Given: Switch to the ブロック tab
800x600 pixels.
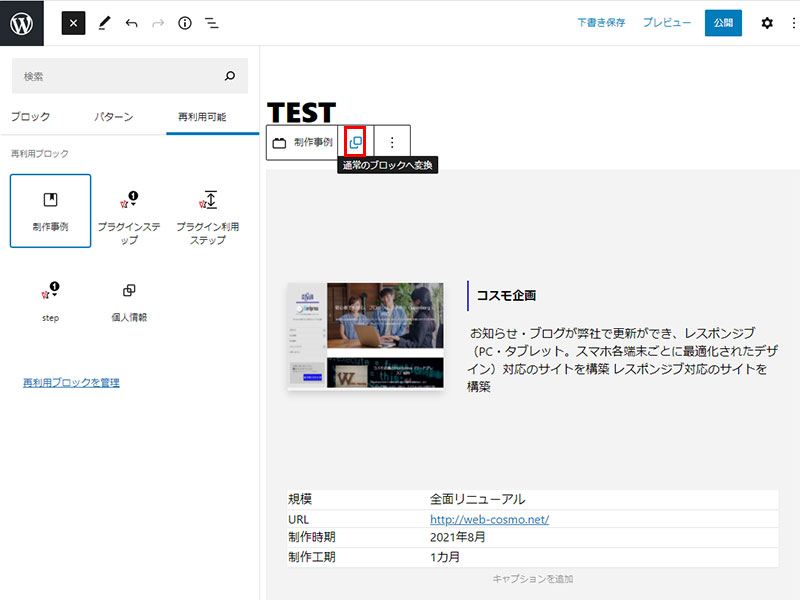Looking at the screenshot, I should tap(30, 117).
